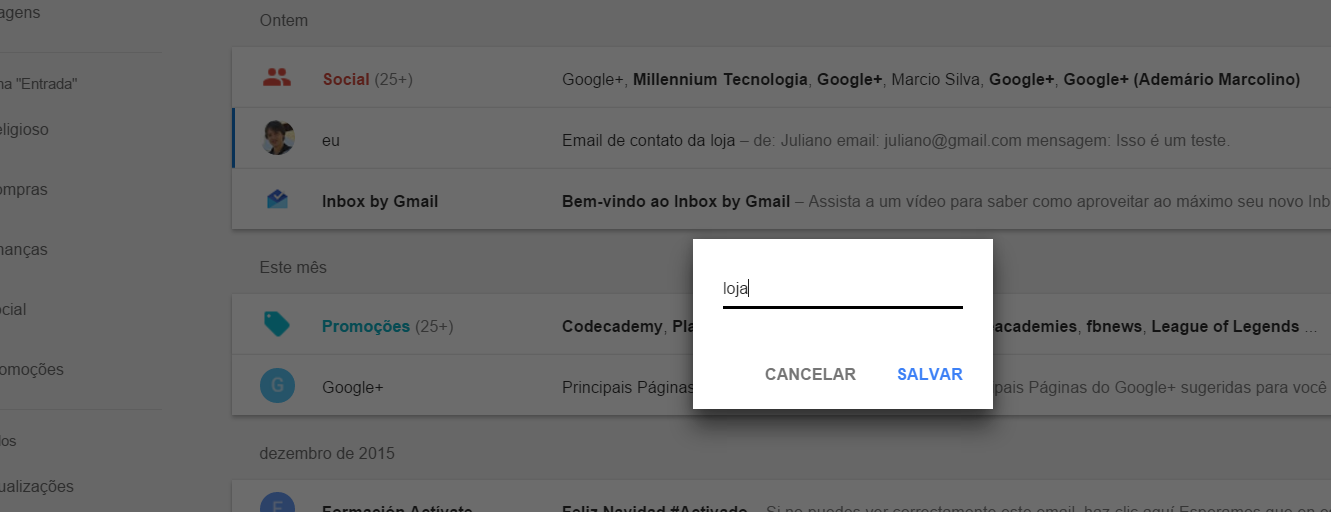Open the Google+ Principais Páginas email
The width and height of the screenshot is (1331, 512).
[x=781, y=385]
